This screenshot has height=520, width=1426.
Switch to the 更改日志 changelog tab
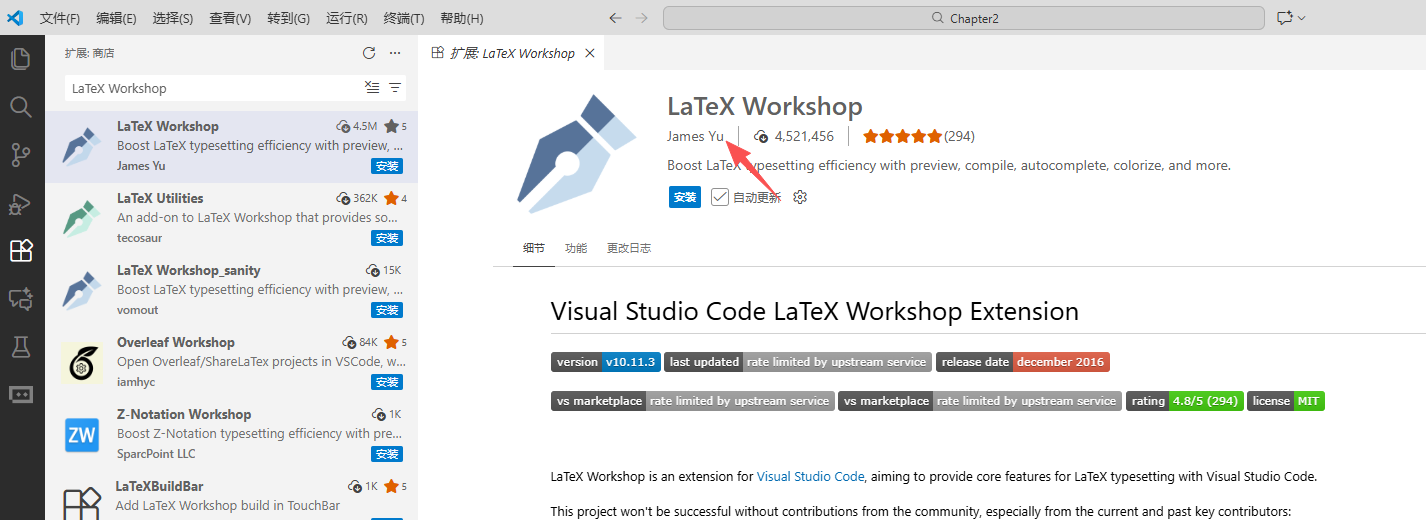pos(629,248)
